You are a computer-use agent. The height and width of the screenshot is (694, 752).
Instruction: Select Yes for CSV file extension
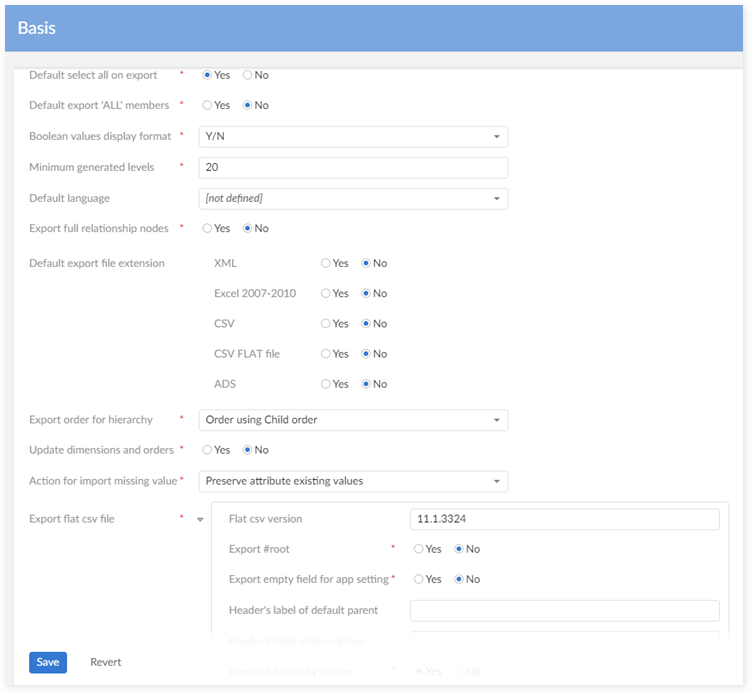point(326,323)
